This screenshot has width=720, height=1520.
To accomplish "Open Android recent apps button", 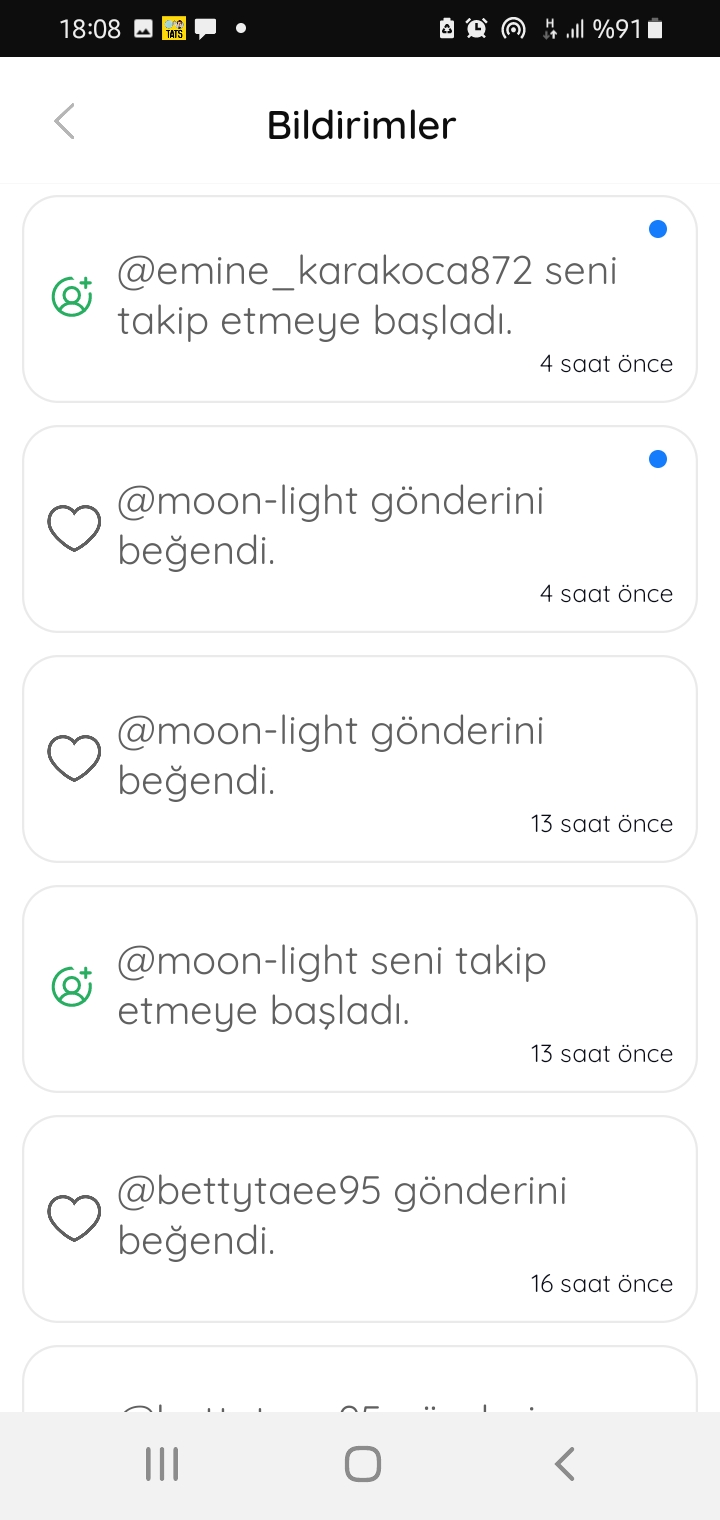I will pyautogui.click(x=162, y=1464).
